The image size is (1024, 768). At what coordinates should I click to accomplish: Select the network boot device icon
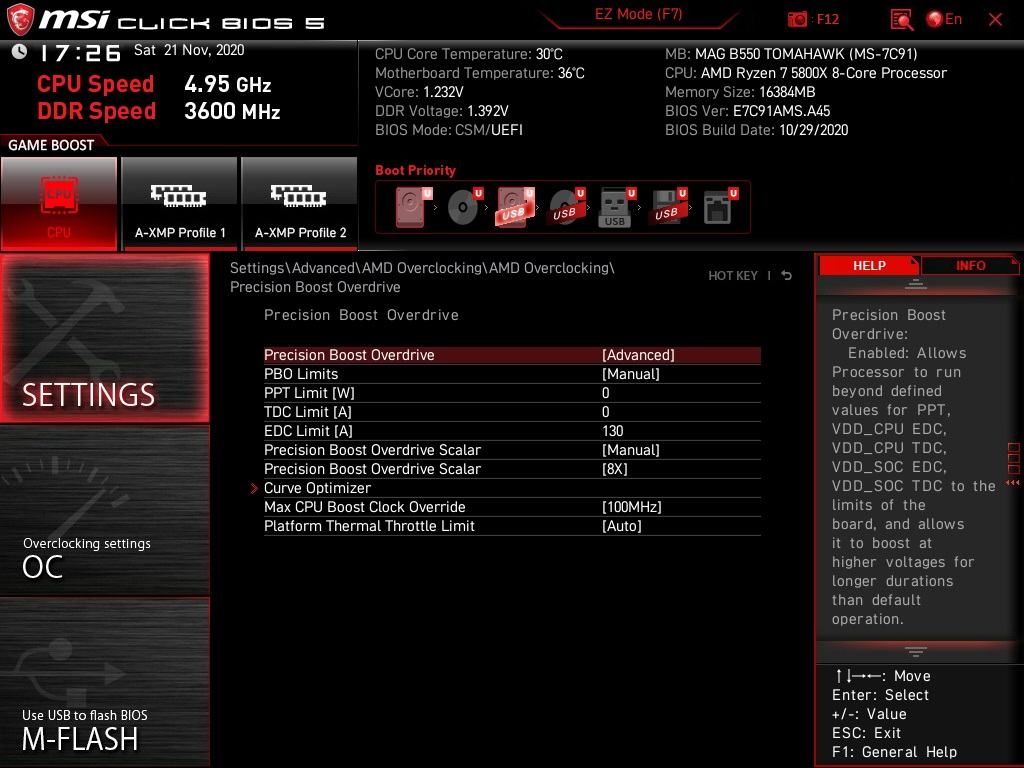tap(719, 207)
